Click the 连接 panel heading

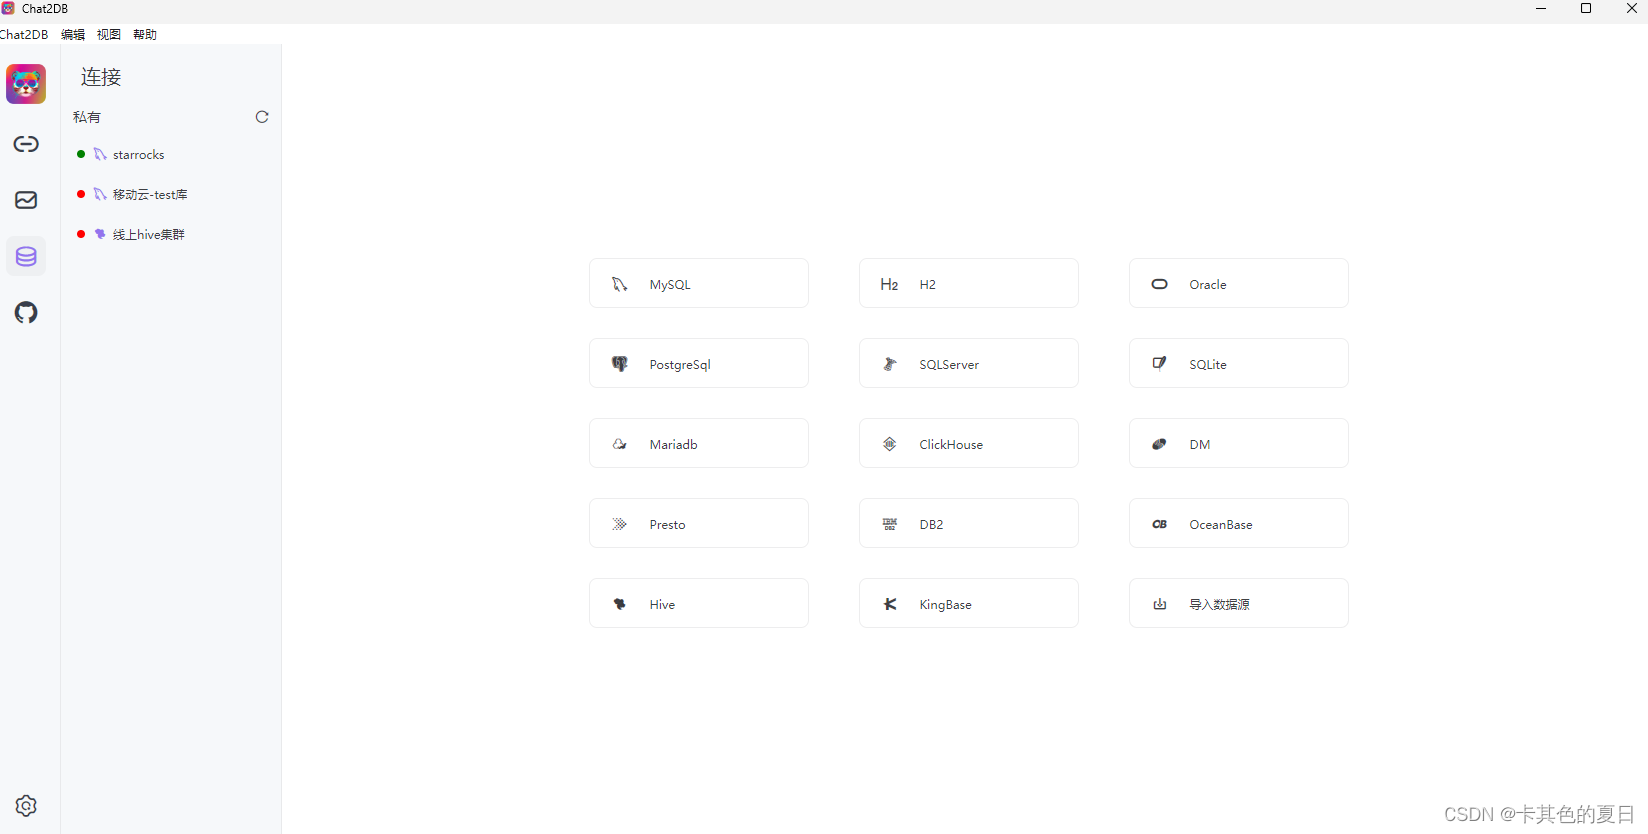click(101, 77)
